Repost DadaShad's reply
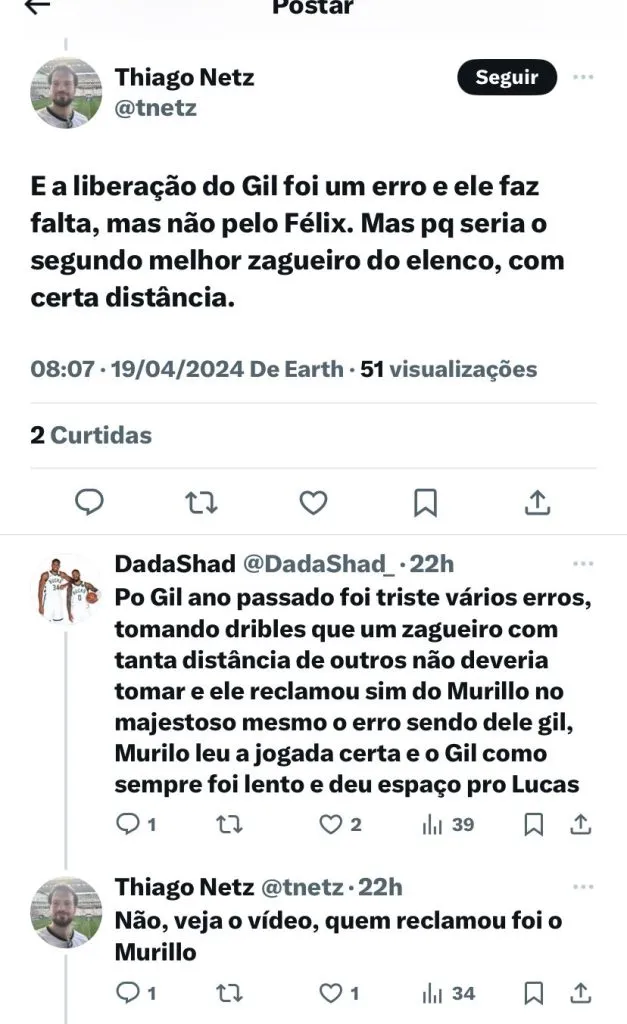Viewport: 627px width, 1024px height. tap(228, 824)
